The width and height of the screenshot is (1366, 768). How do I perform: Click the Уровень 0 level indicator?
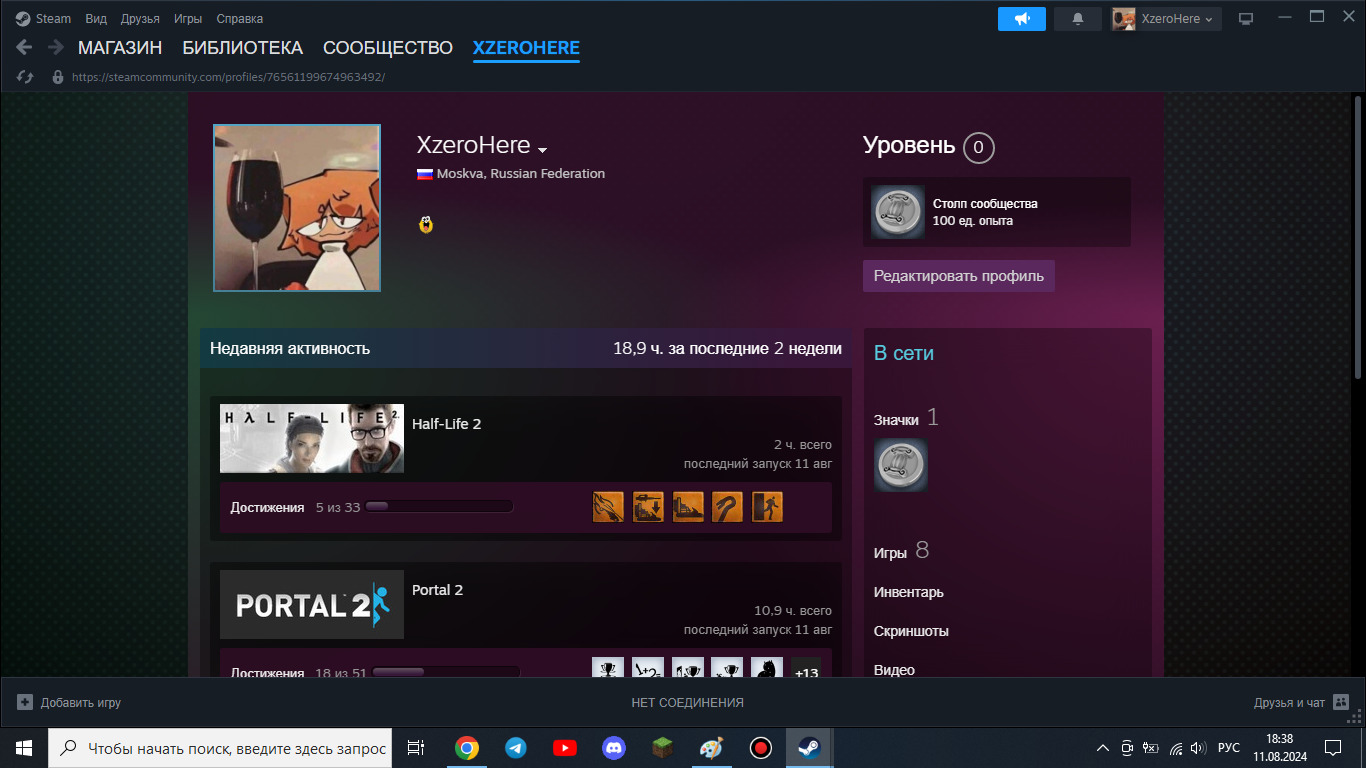pos(928,147)
